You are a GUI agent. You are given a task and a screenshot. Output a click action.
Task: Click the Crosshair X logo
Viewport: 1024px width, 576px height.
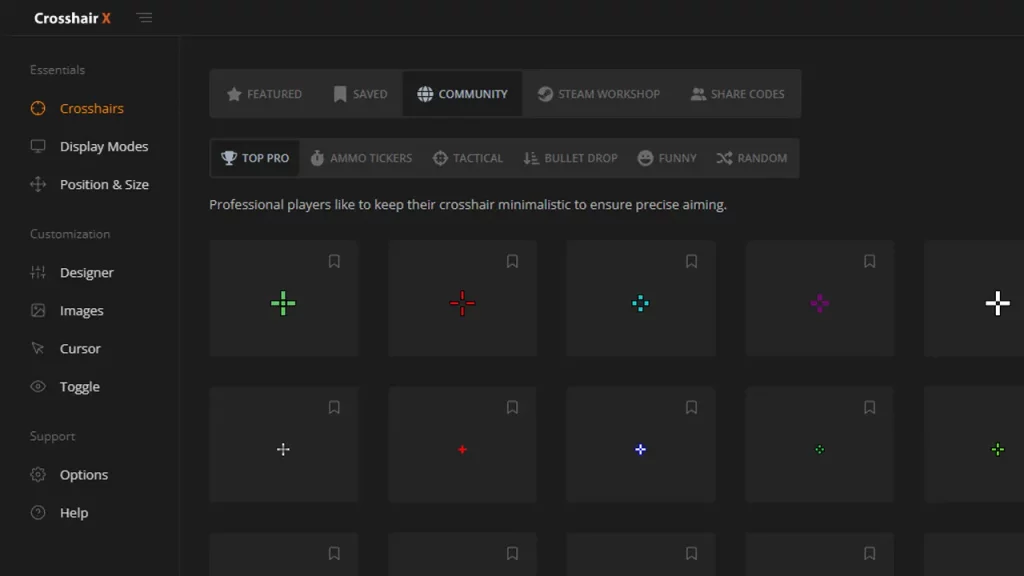click(x=72, y=18)
